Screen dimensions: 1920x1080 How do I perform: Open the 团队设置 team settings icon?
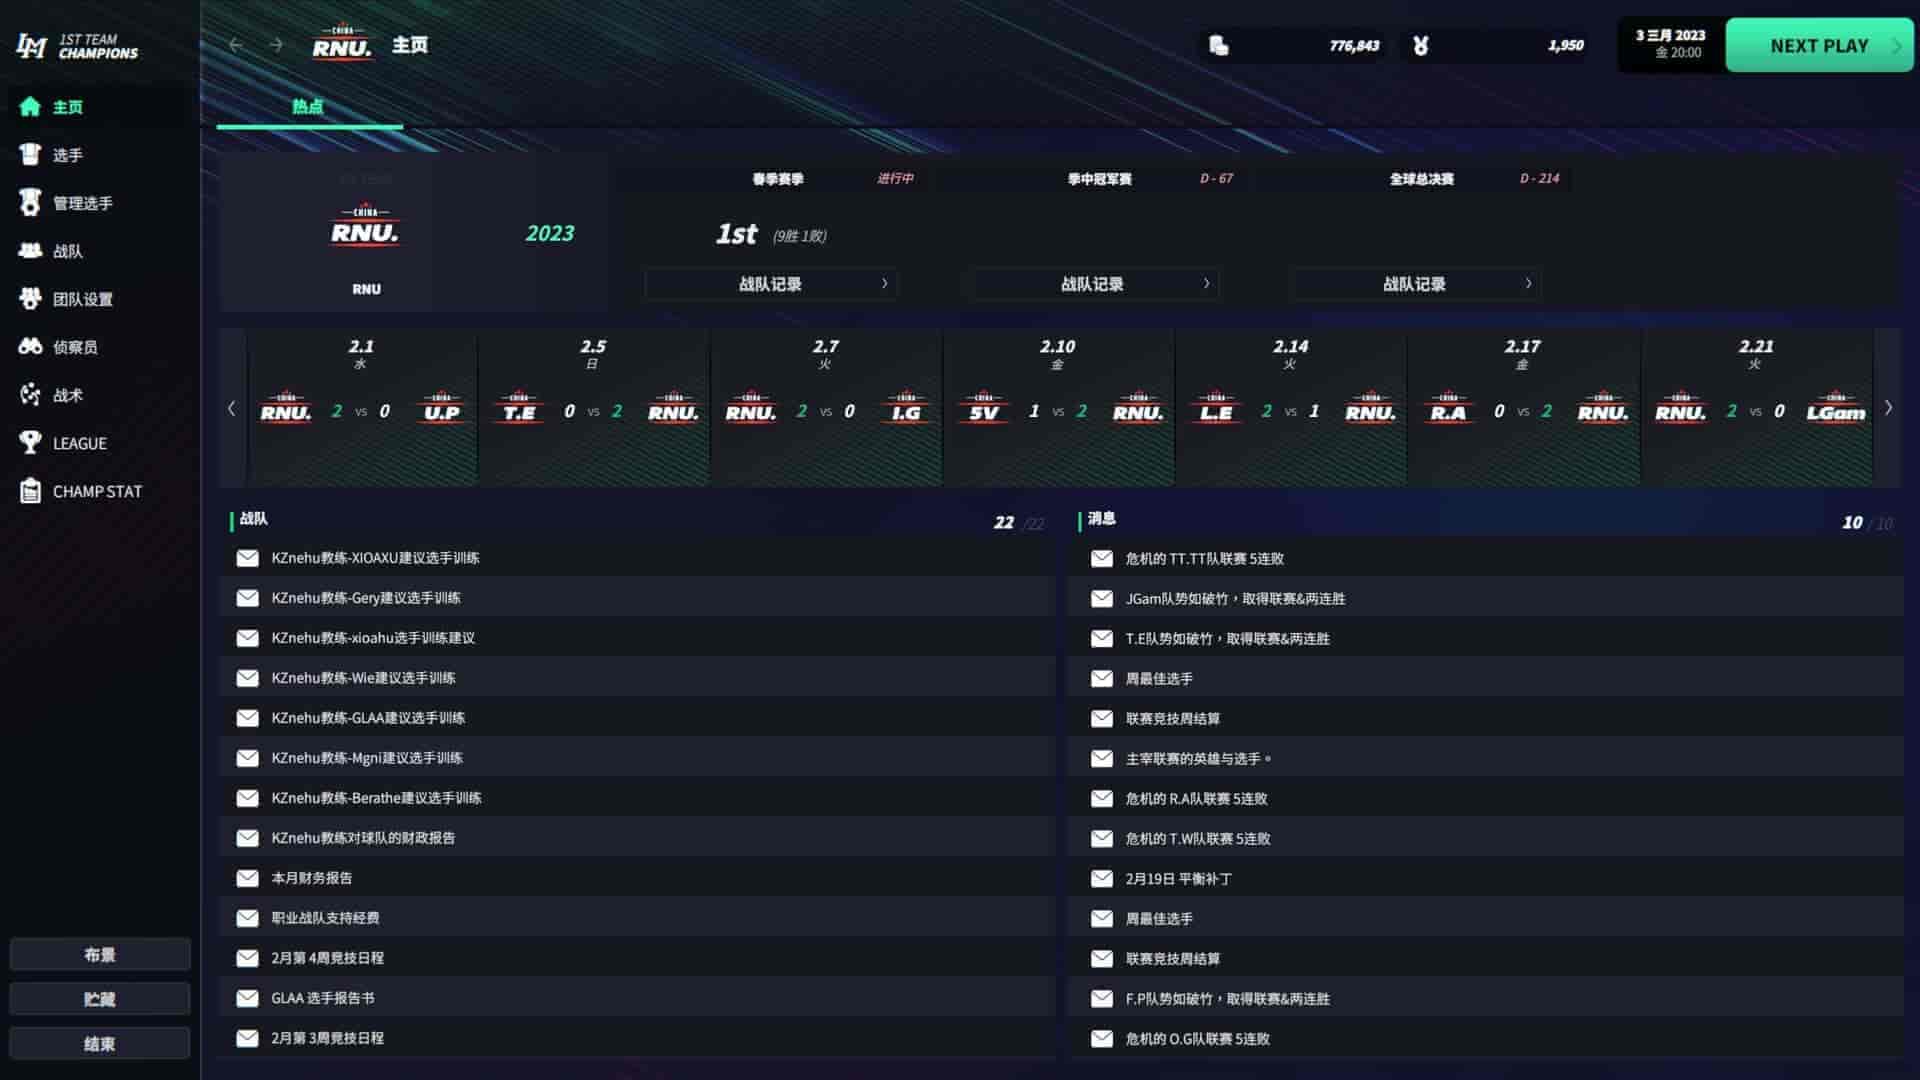pos(31,299)
